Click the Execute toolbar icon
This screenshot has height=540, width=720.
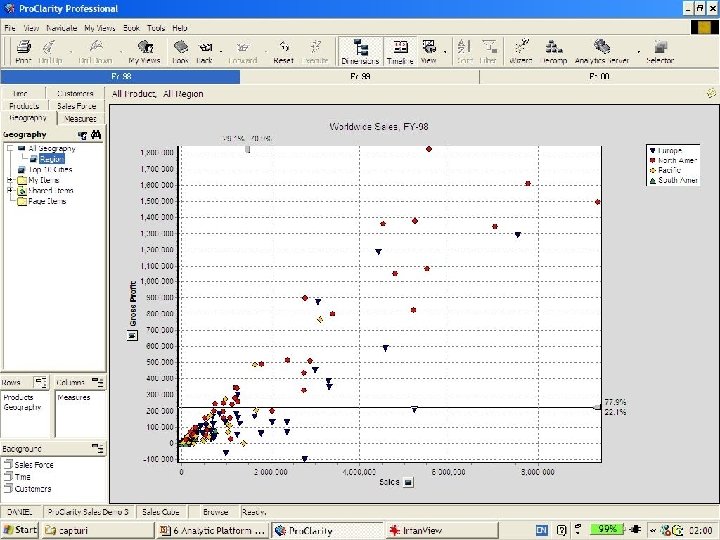[315, 51]
